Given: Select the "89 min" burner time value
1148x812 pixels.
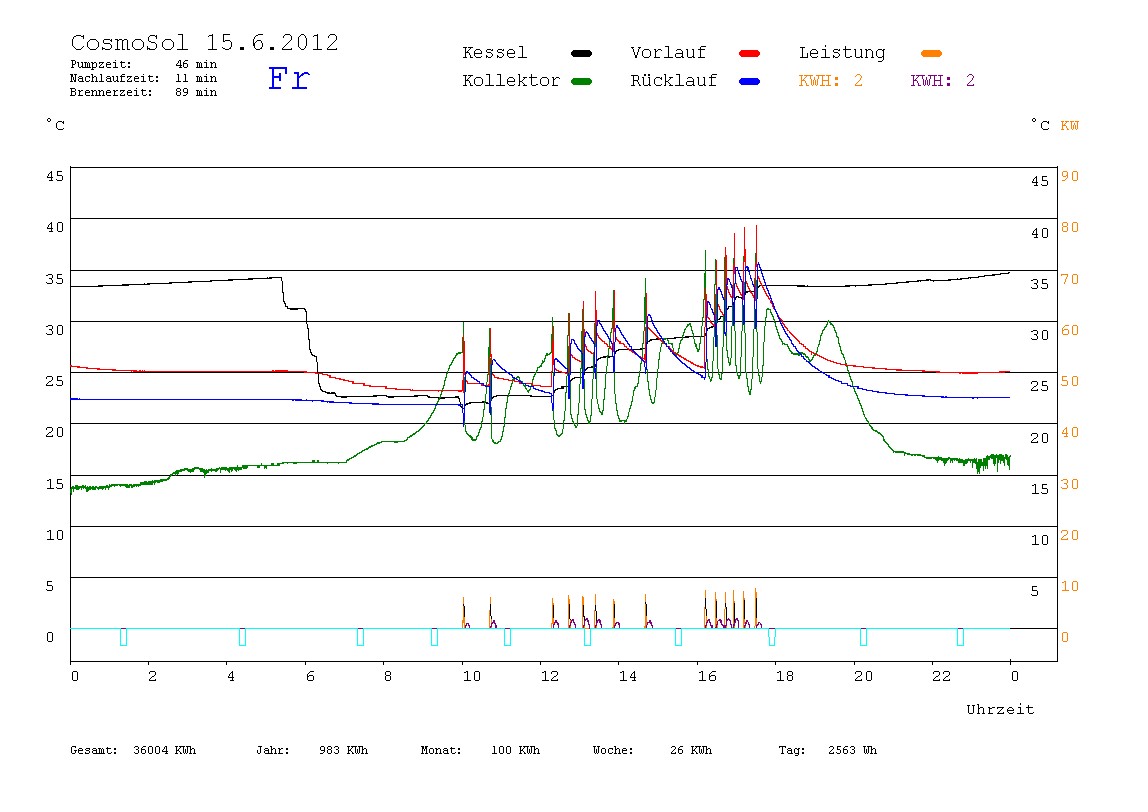Looking at the screenshot, I should tap(196, 92).
